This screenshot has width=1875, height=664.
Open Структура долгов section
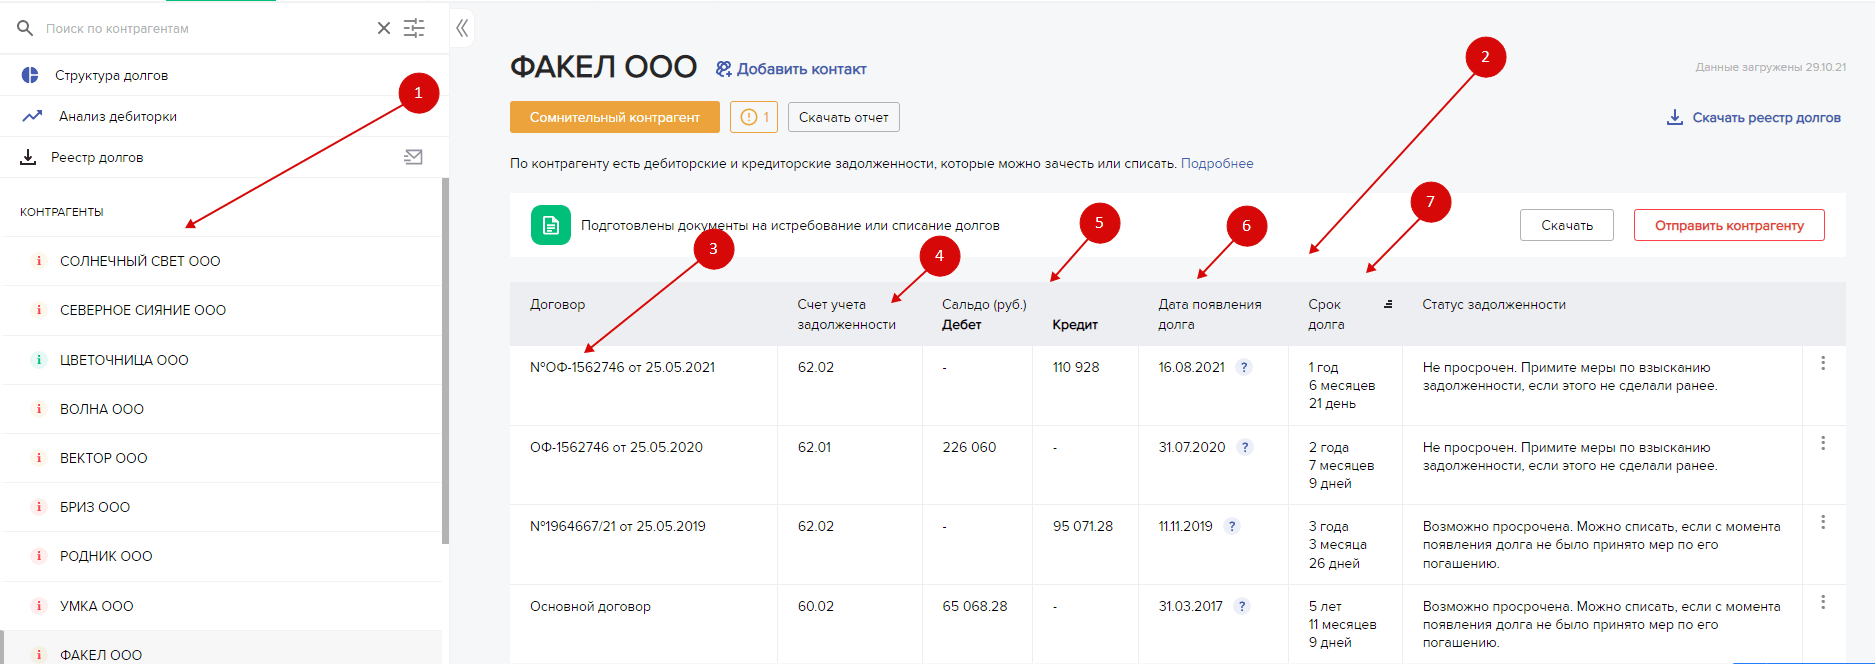(111, 75)
